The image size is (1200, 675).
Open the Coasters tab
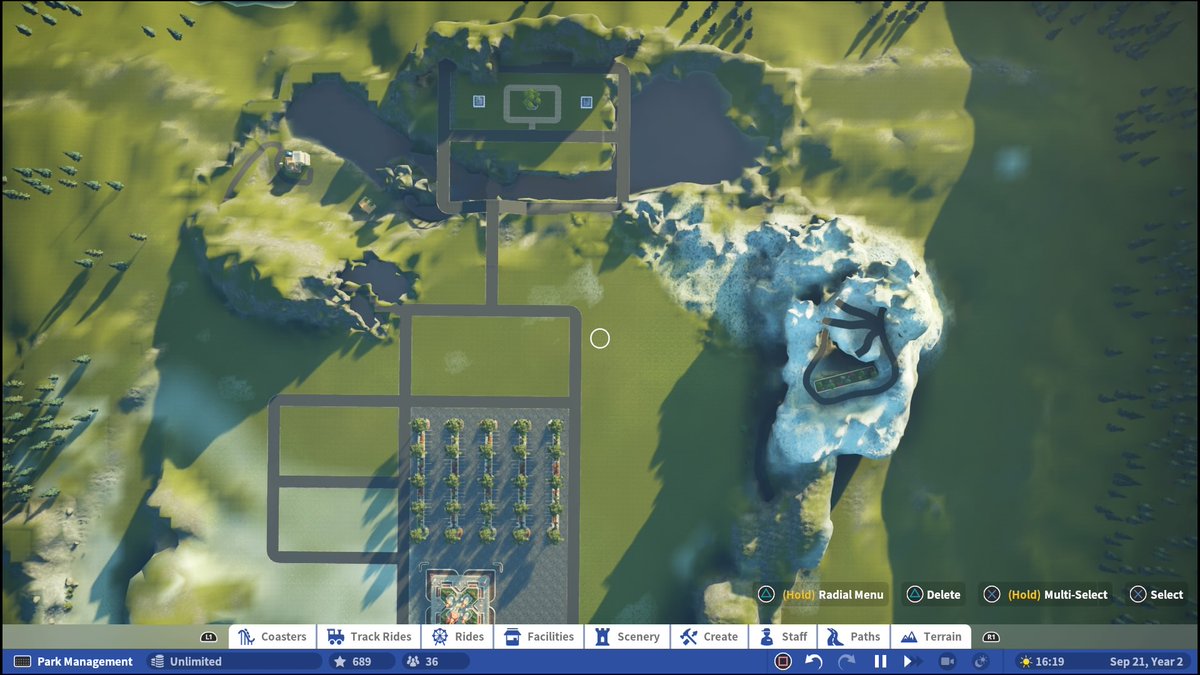point(272,637)
